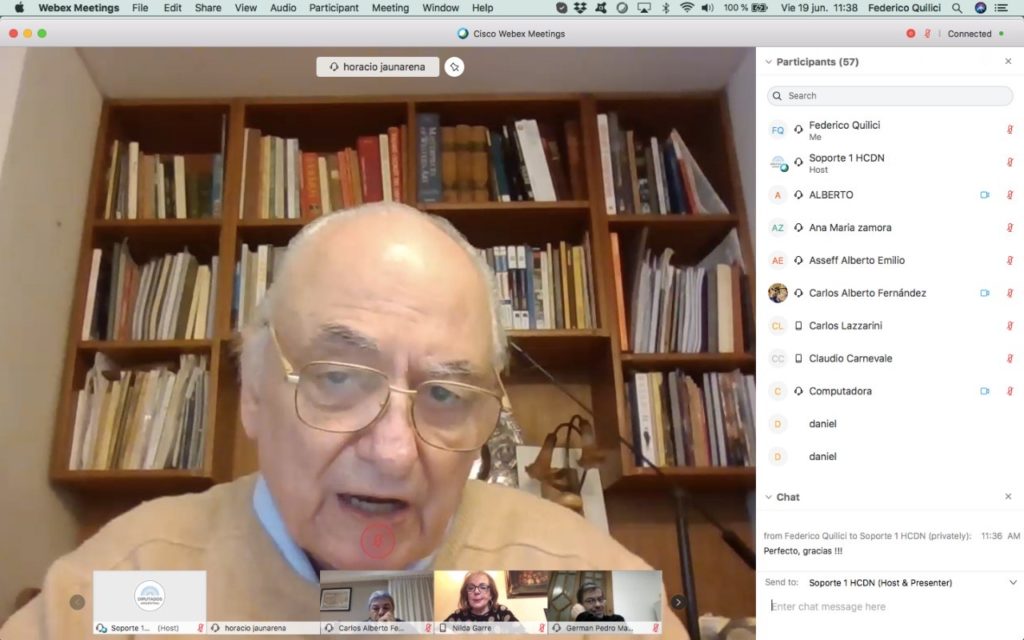Open the Siri icon in menu bar

(980, 8)
